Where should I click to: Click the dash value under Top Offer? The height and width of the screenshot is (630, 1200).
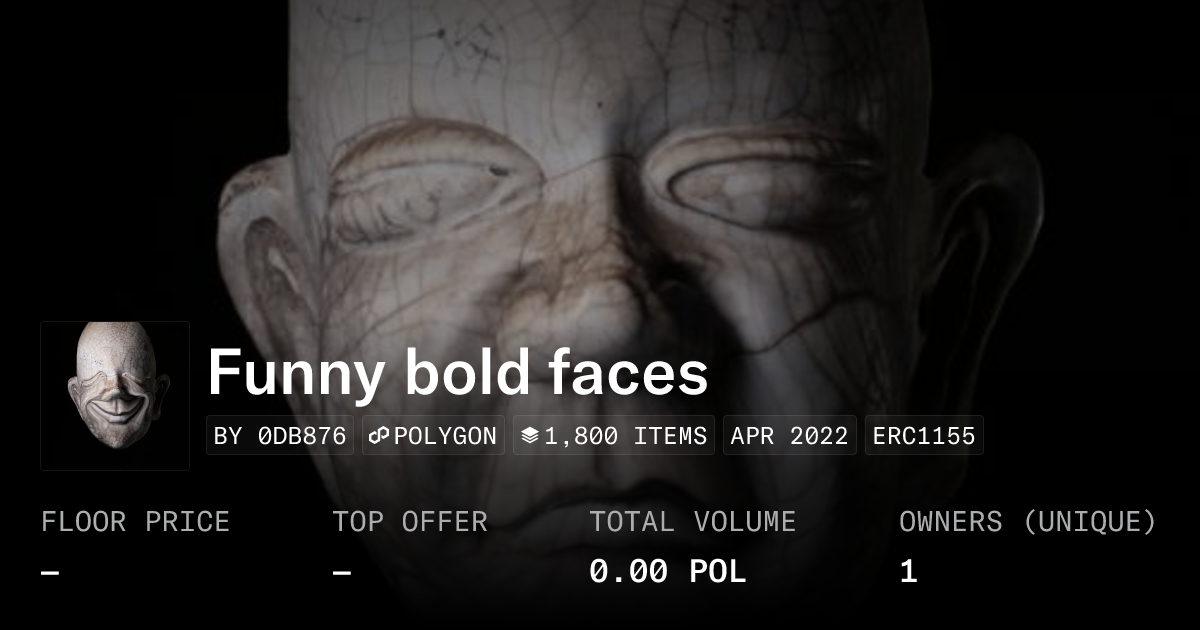[x=342, y=573]
